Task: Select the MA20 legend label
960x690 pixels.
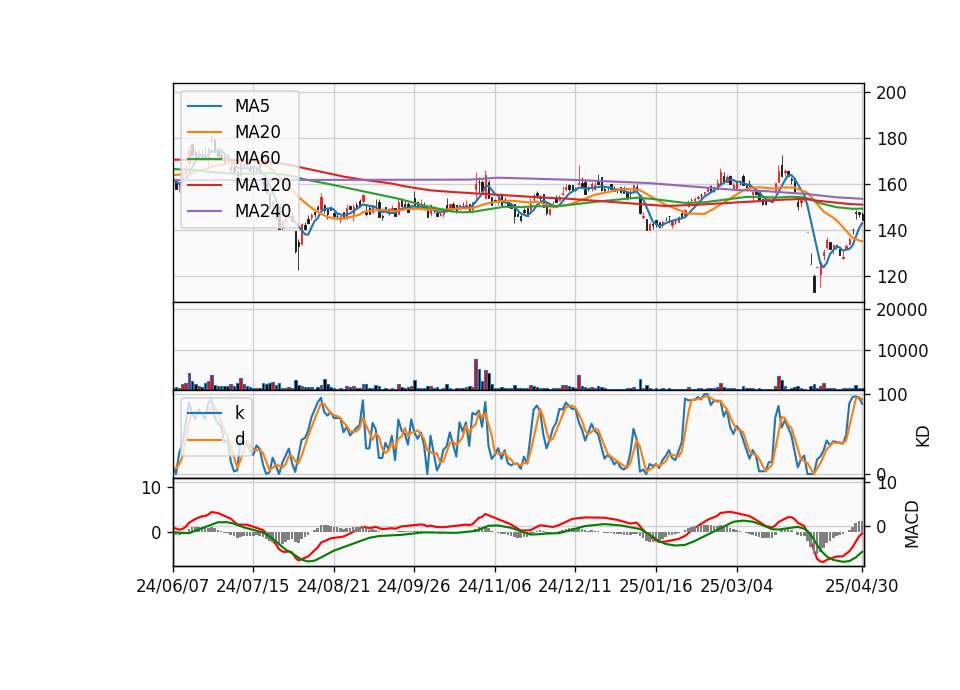Action: (257, 132)
